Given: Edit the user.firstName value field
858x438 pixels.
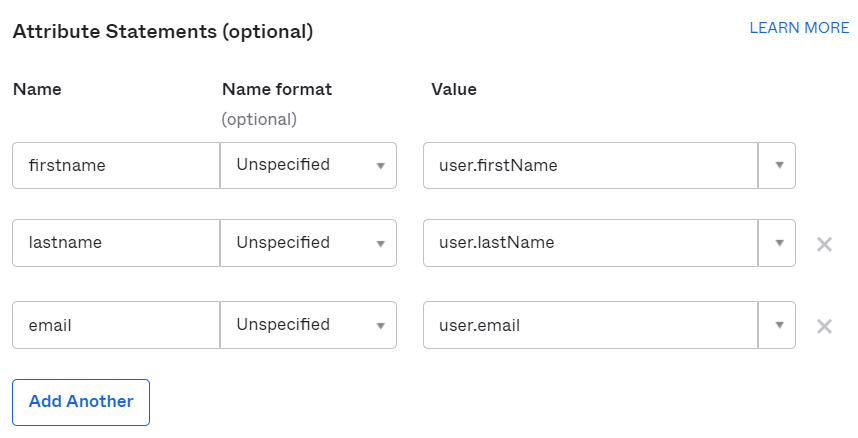Looking at the screenshot, I should [590, 166].
